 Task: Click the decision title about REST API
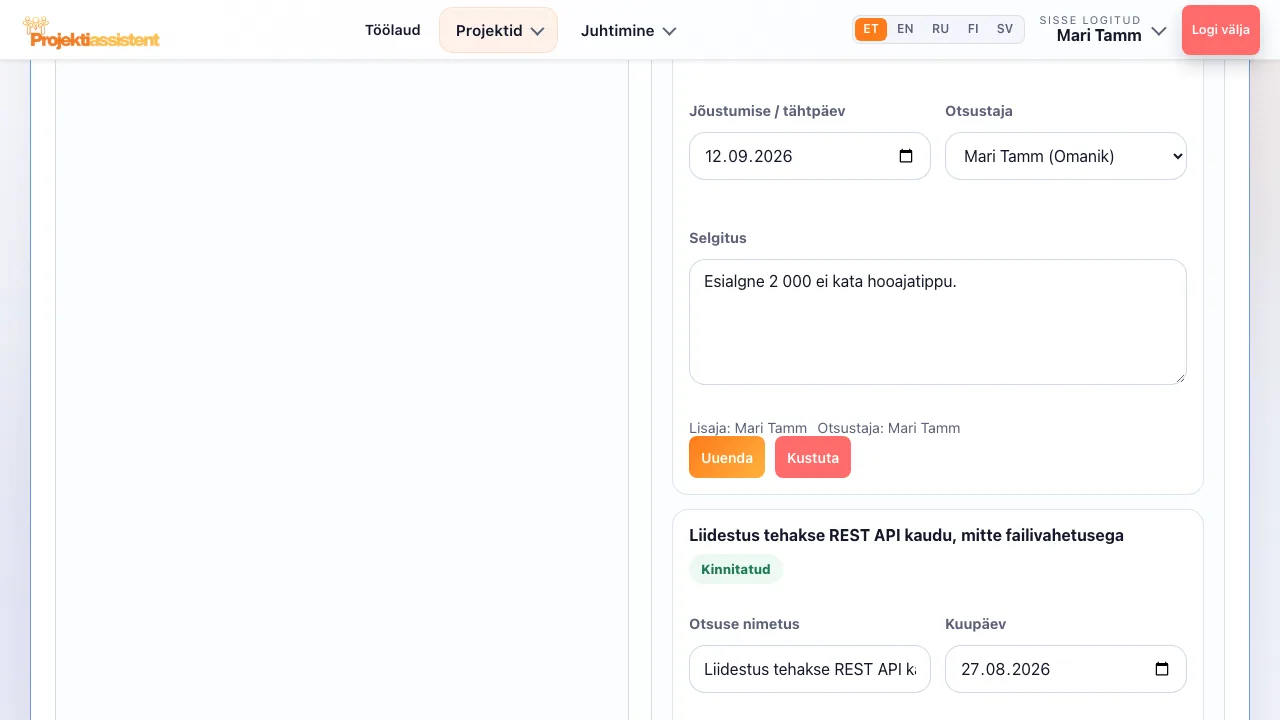[906, 535]
